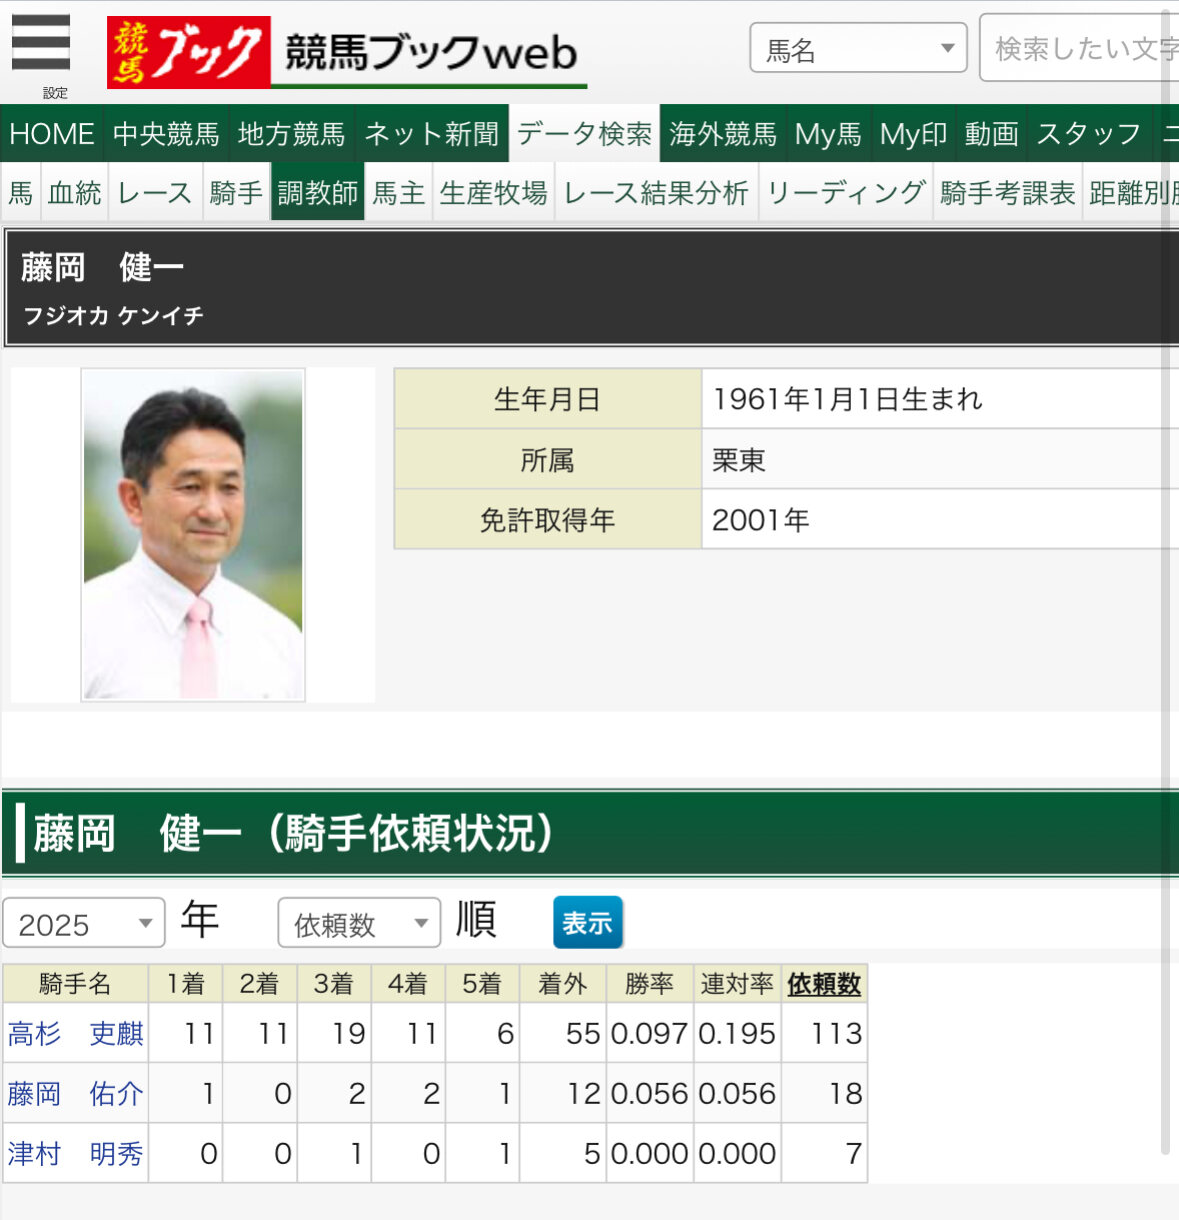Screen dimensions: 1179x1220
Task: Open jockey 高杉 吏麒 link
Action: (76, 1034)
